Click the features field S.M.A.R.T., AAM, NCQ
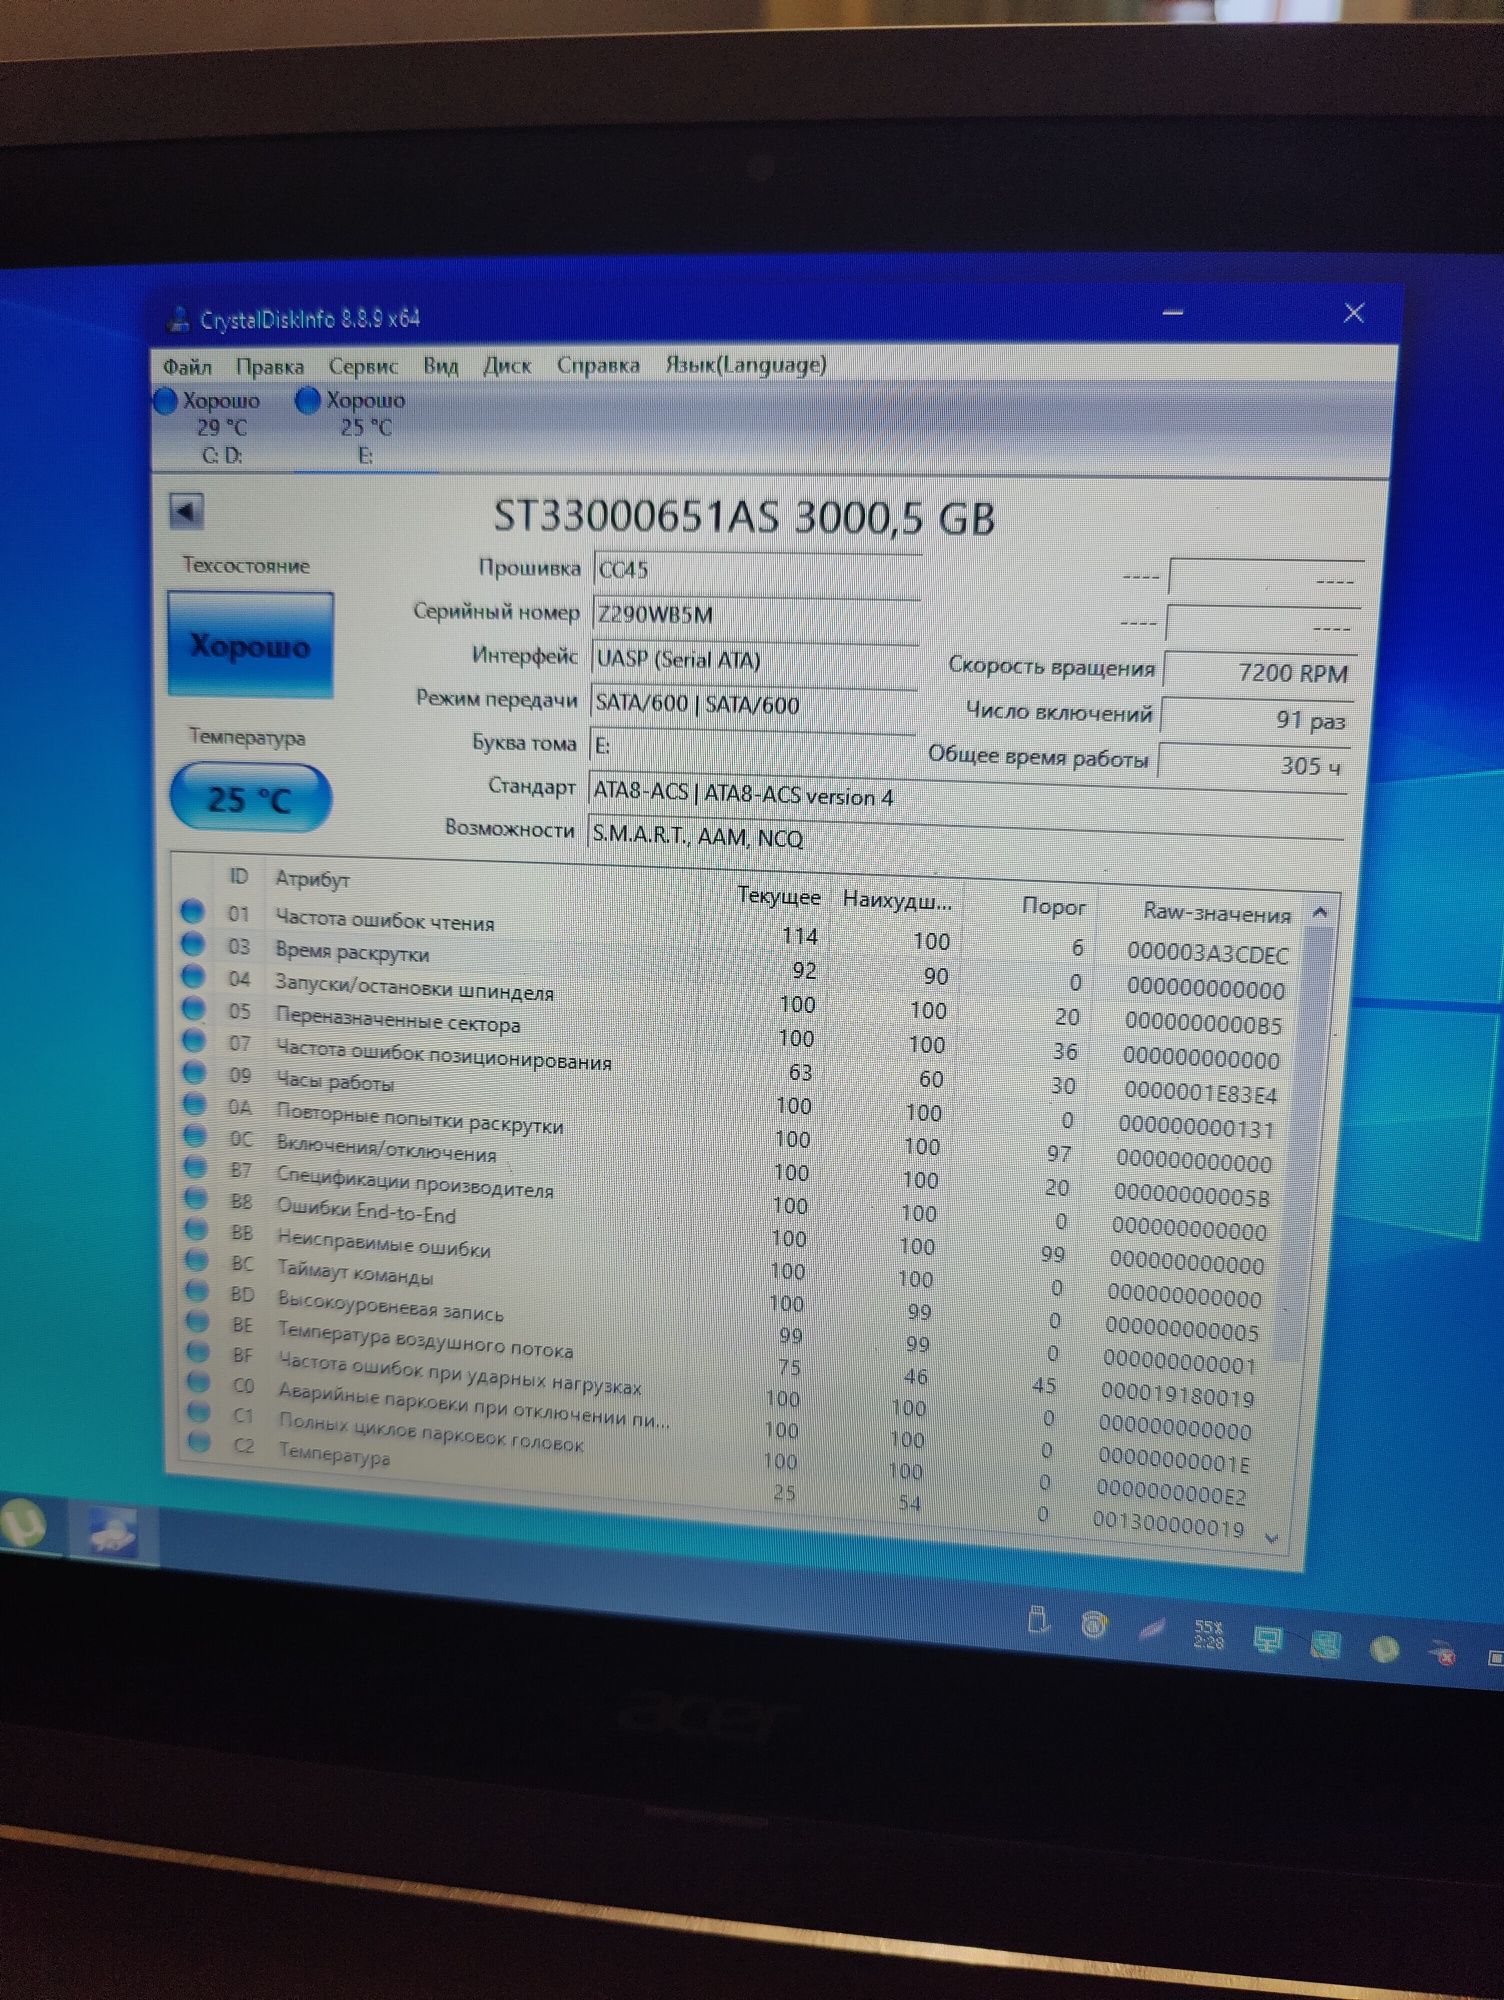1504x2000 pixels. [965, 836]
